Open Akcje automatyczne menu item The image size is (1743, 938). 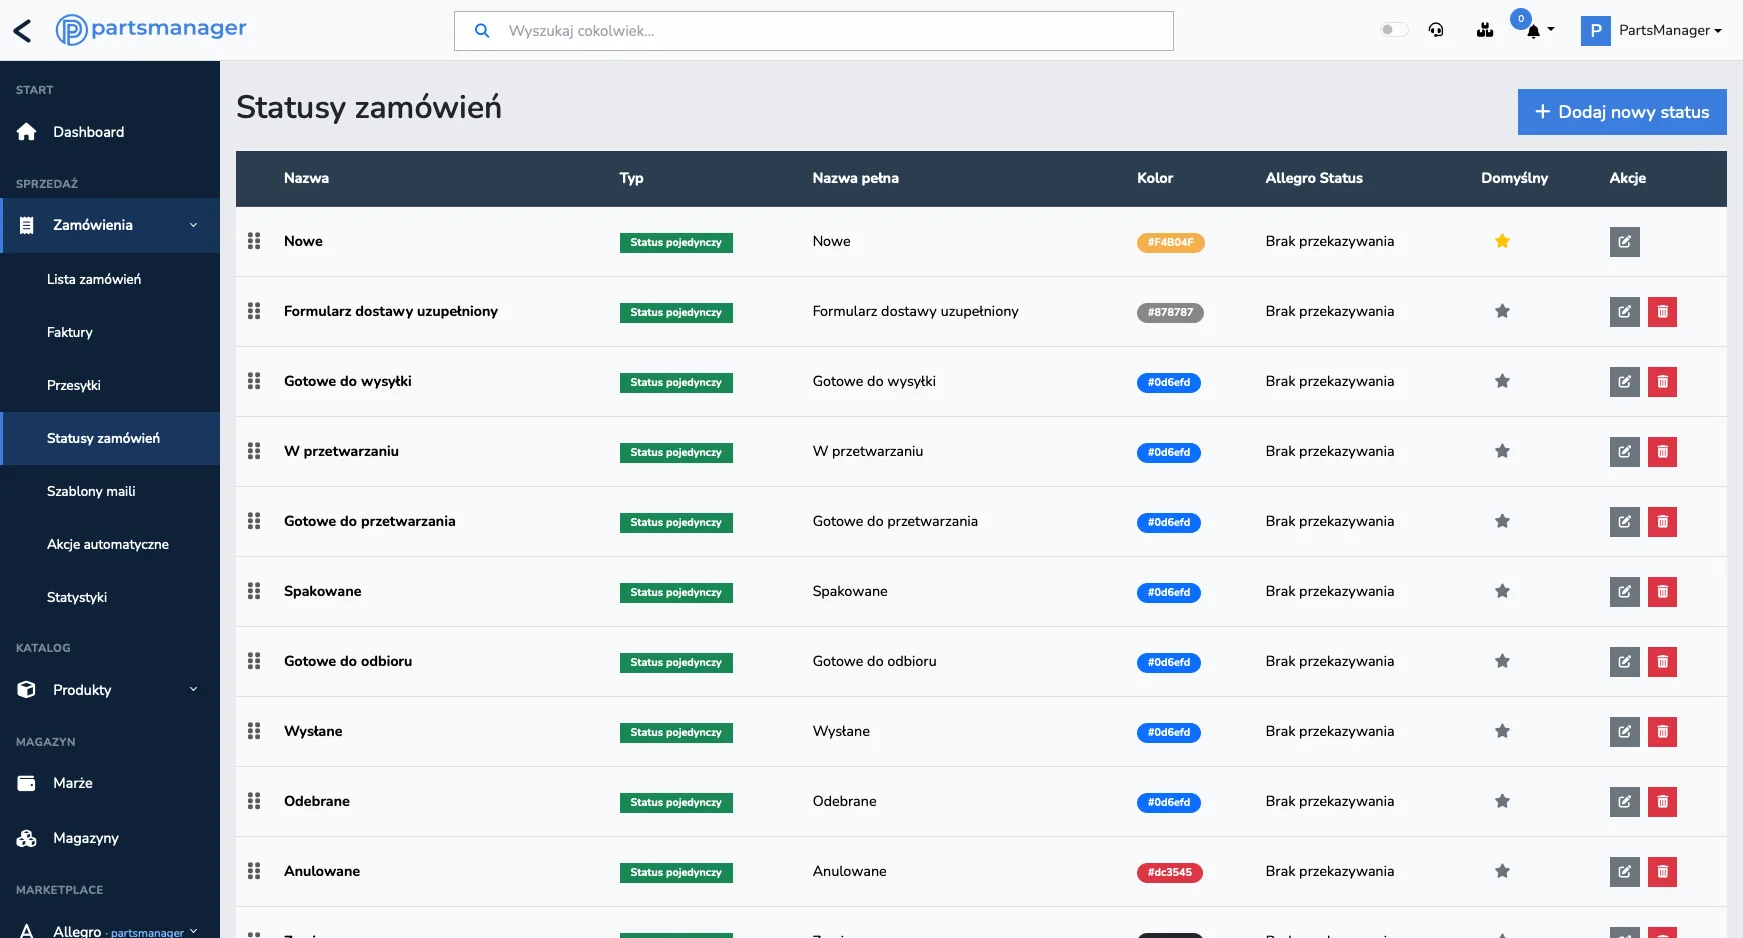110,544
